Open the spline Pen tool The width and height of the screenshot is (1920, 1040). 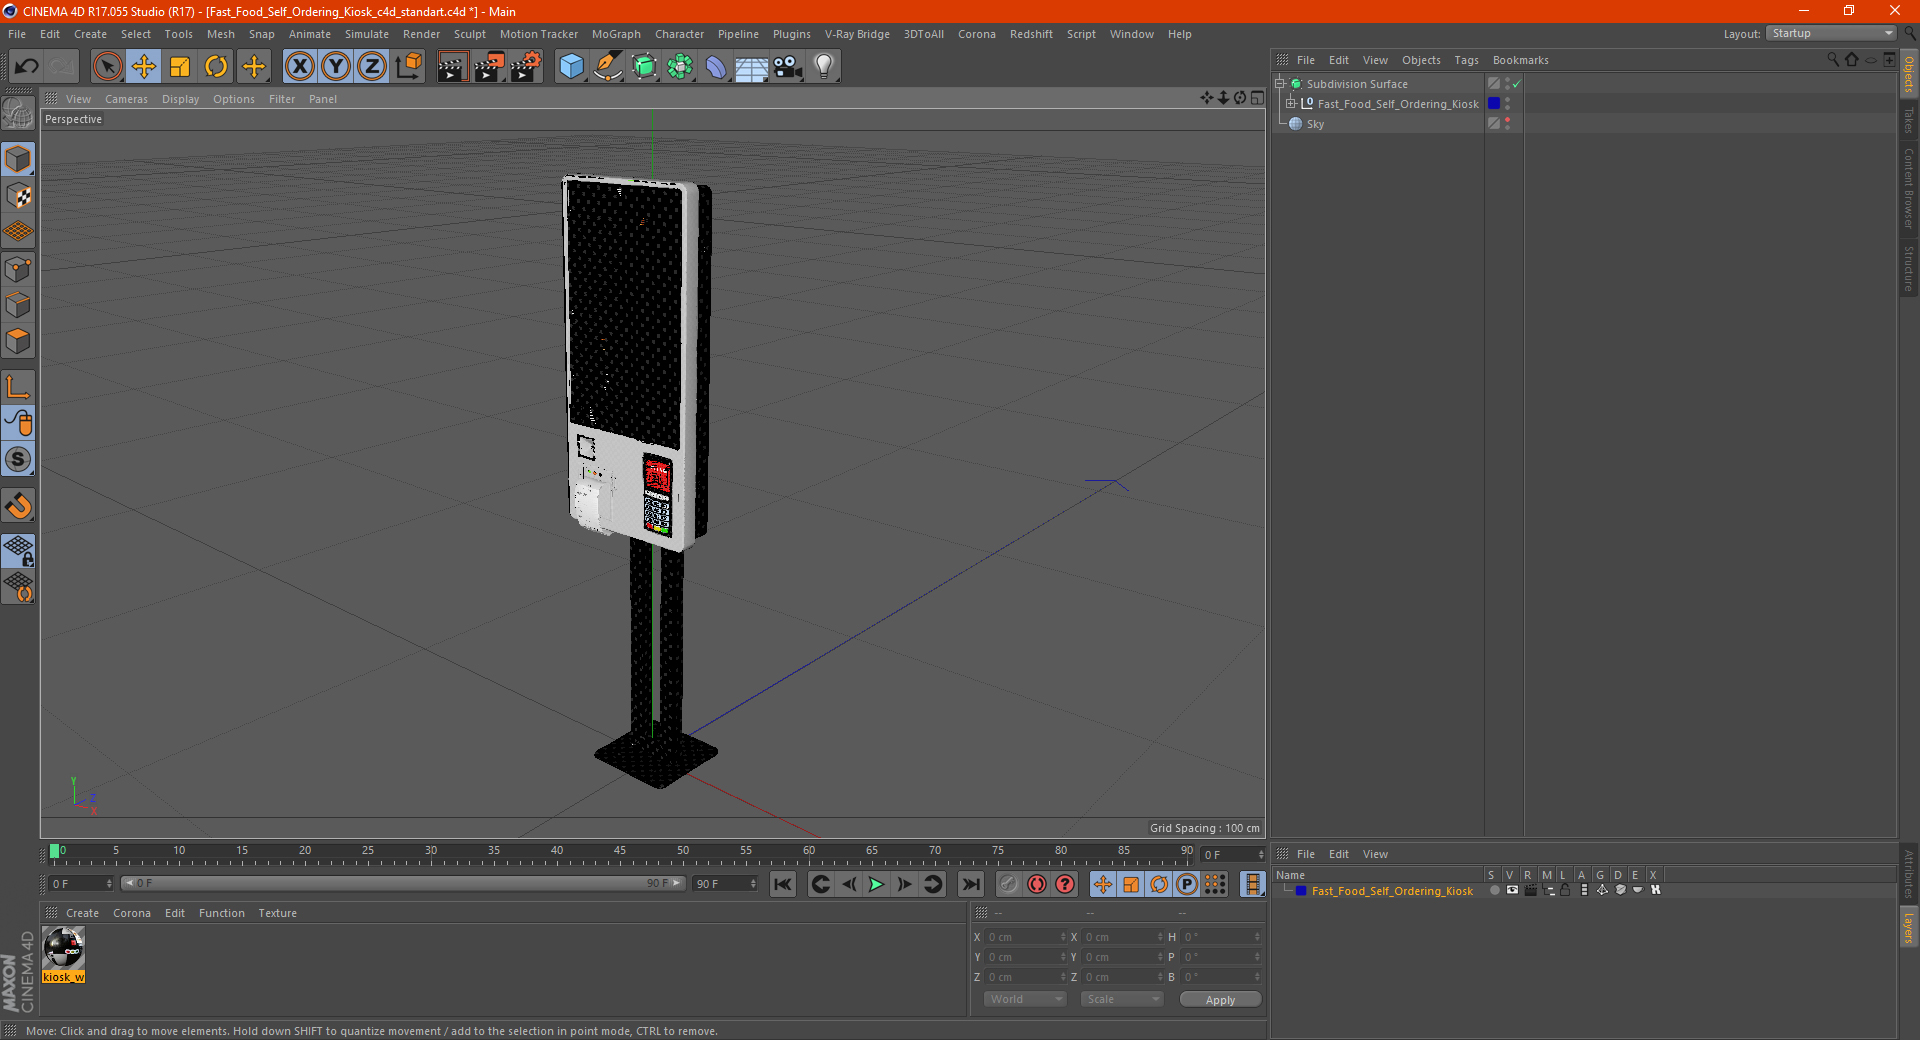pyautogui.click(x=608, y=67)
